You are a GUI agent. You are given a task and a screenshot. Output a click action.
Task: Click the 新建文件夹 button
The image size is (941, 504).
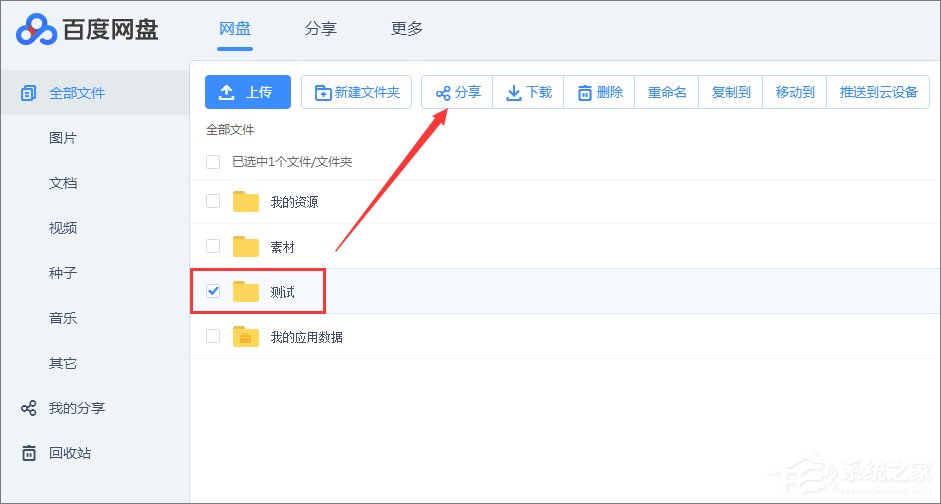(356, 92)
